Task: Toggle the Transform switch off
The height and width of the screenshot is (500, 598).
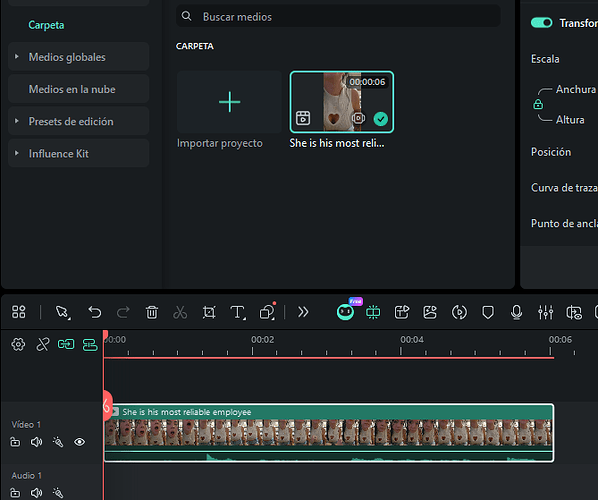Action: pyautogui.click(x=542, y=23)
